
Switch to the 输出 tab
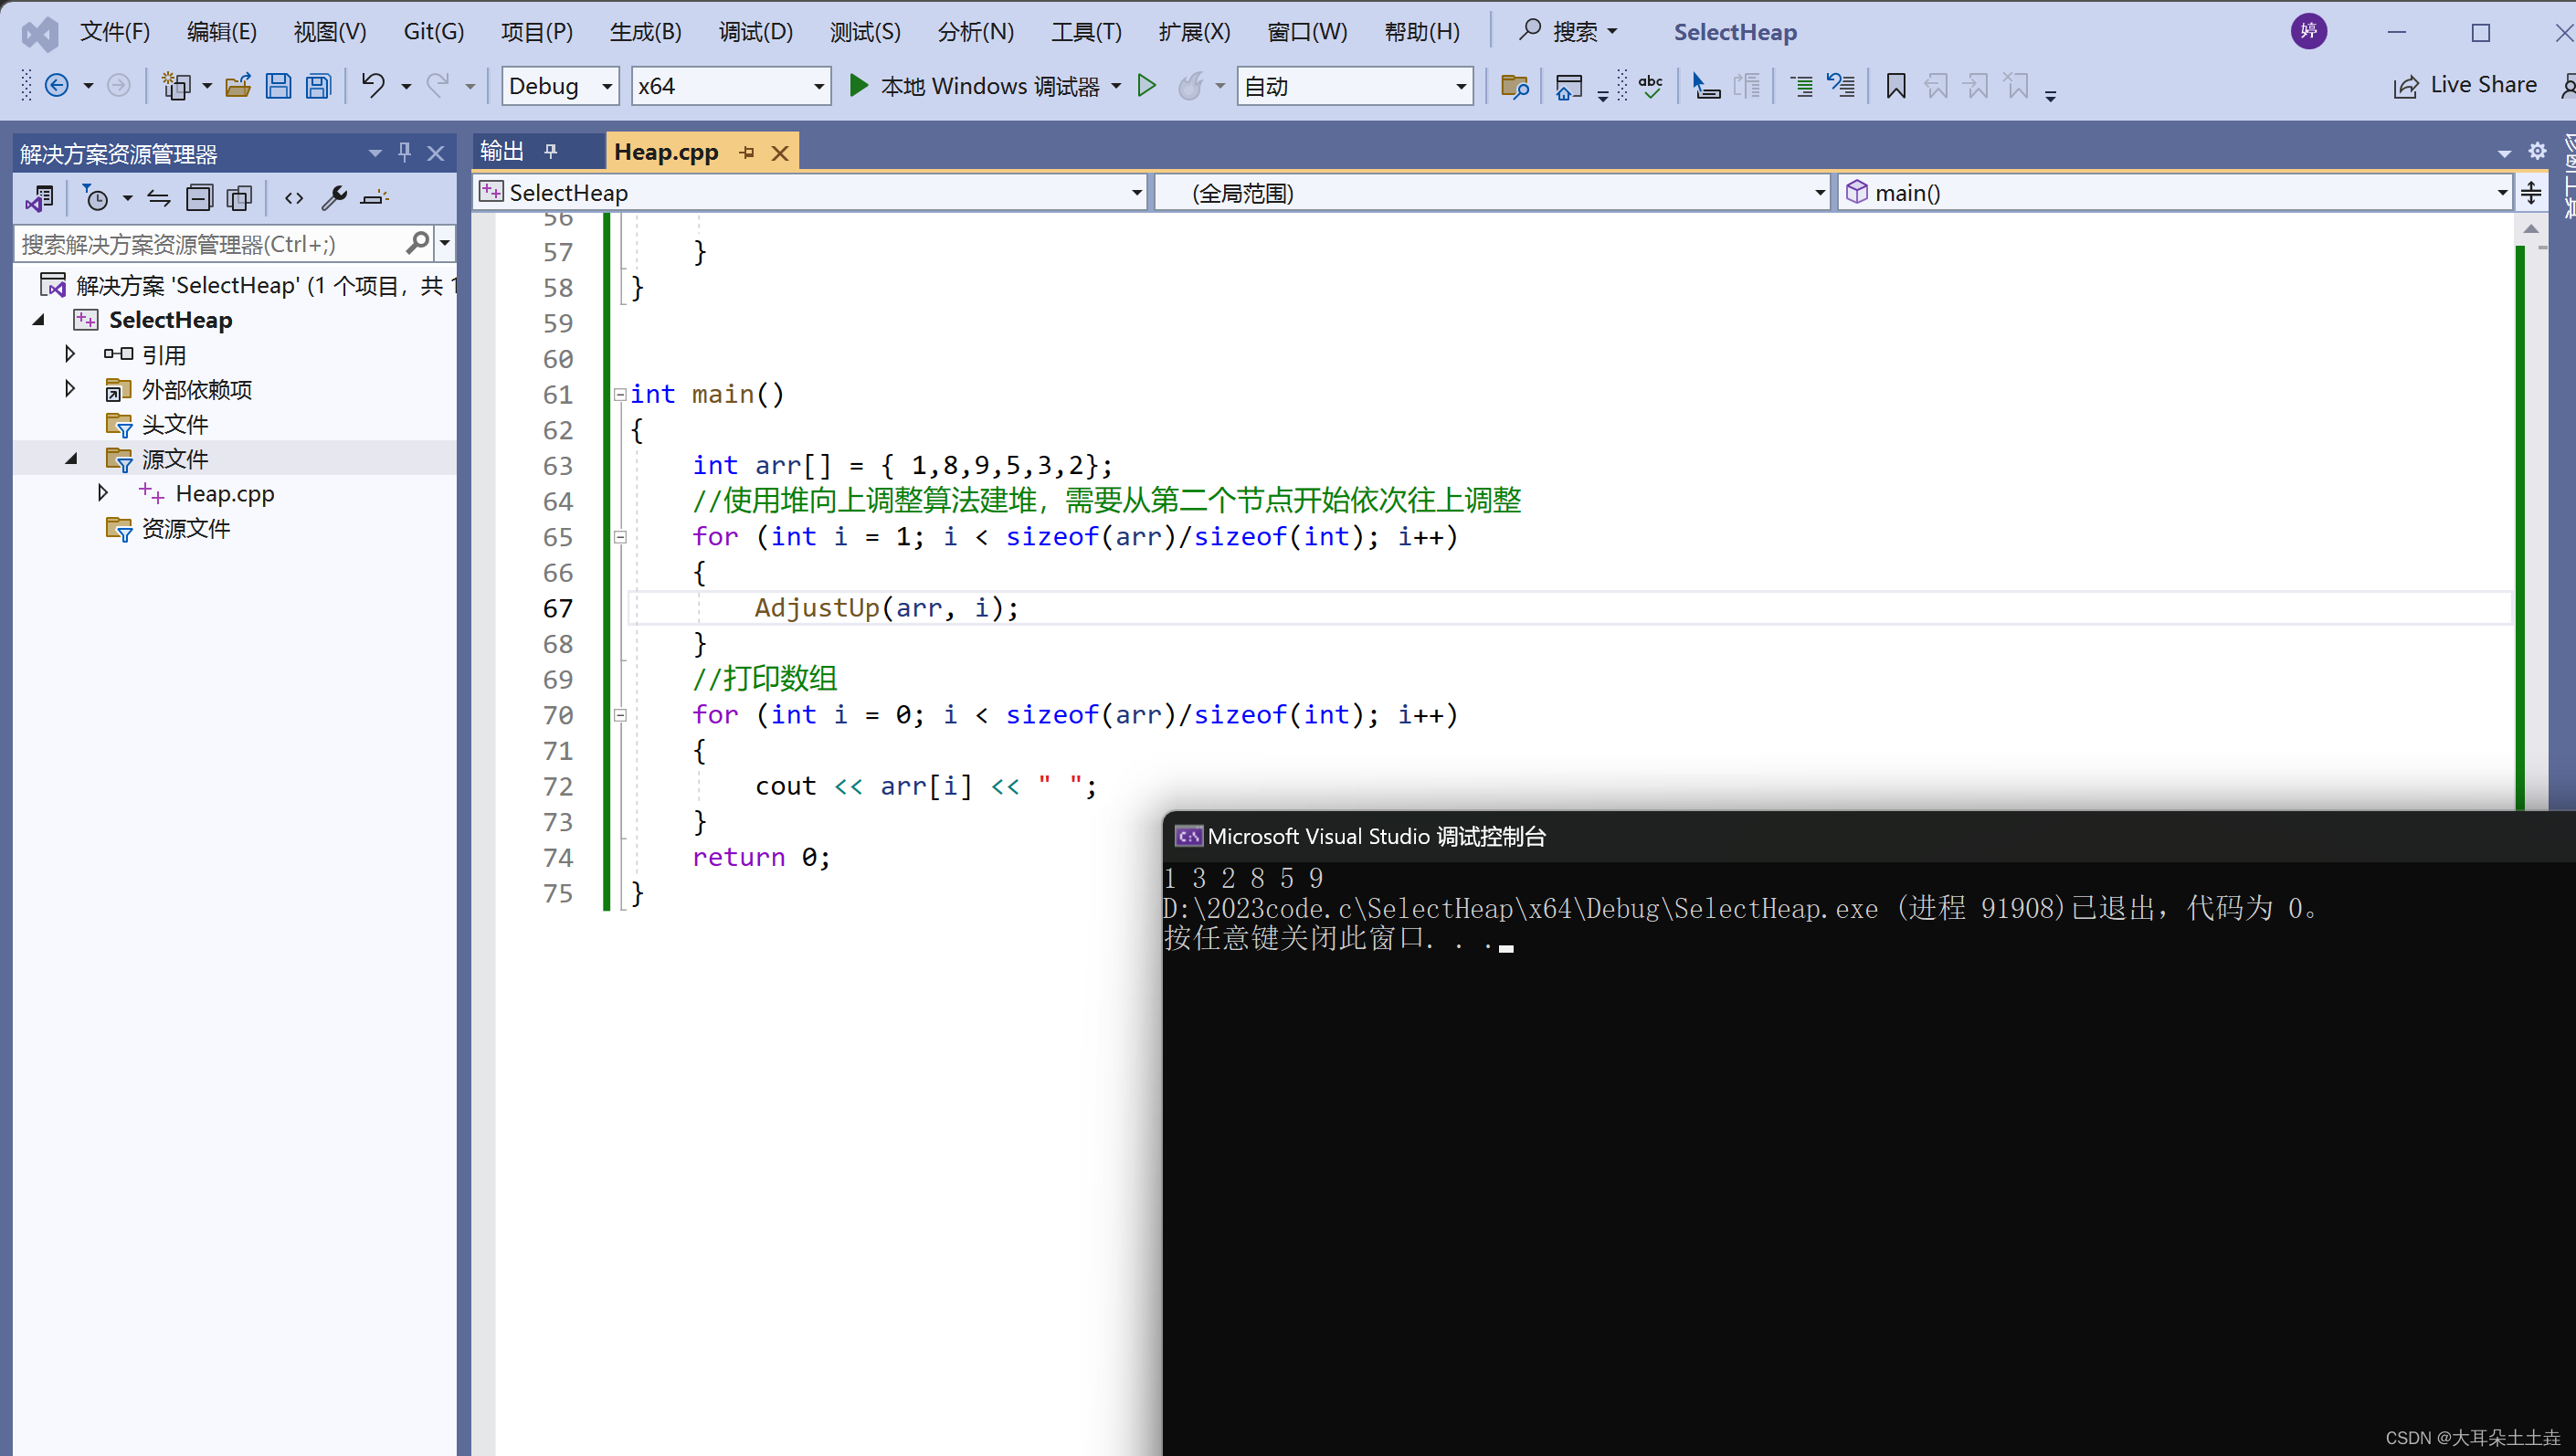tap(502, 151)
